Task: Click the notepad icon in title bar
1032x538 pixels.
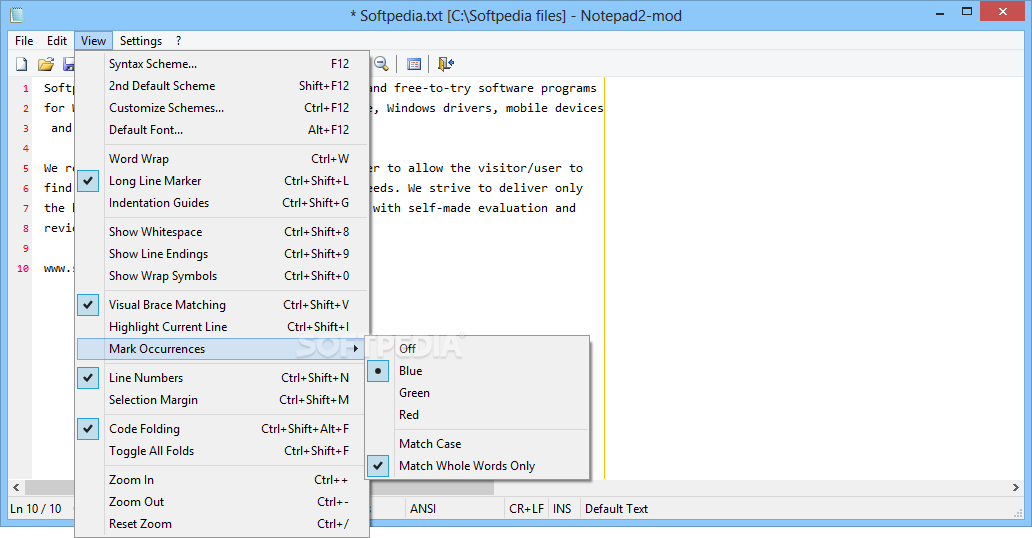Action: point(17,14)
